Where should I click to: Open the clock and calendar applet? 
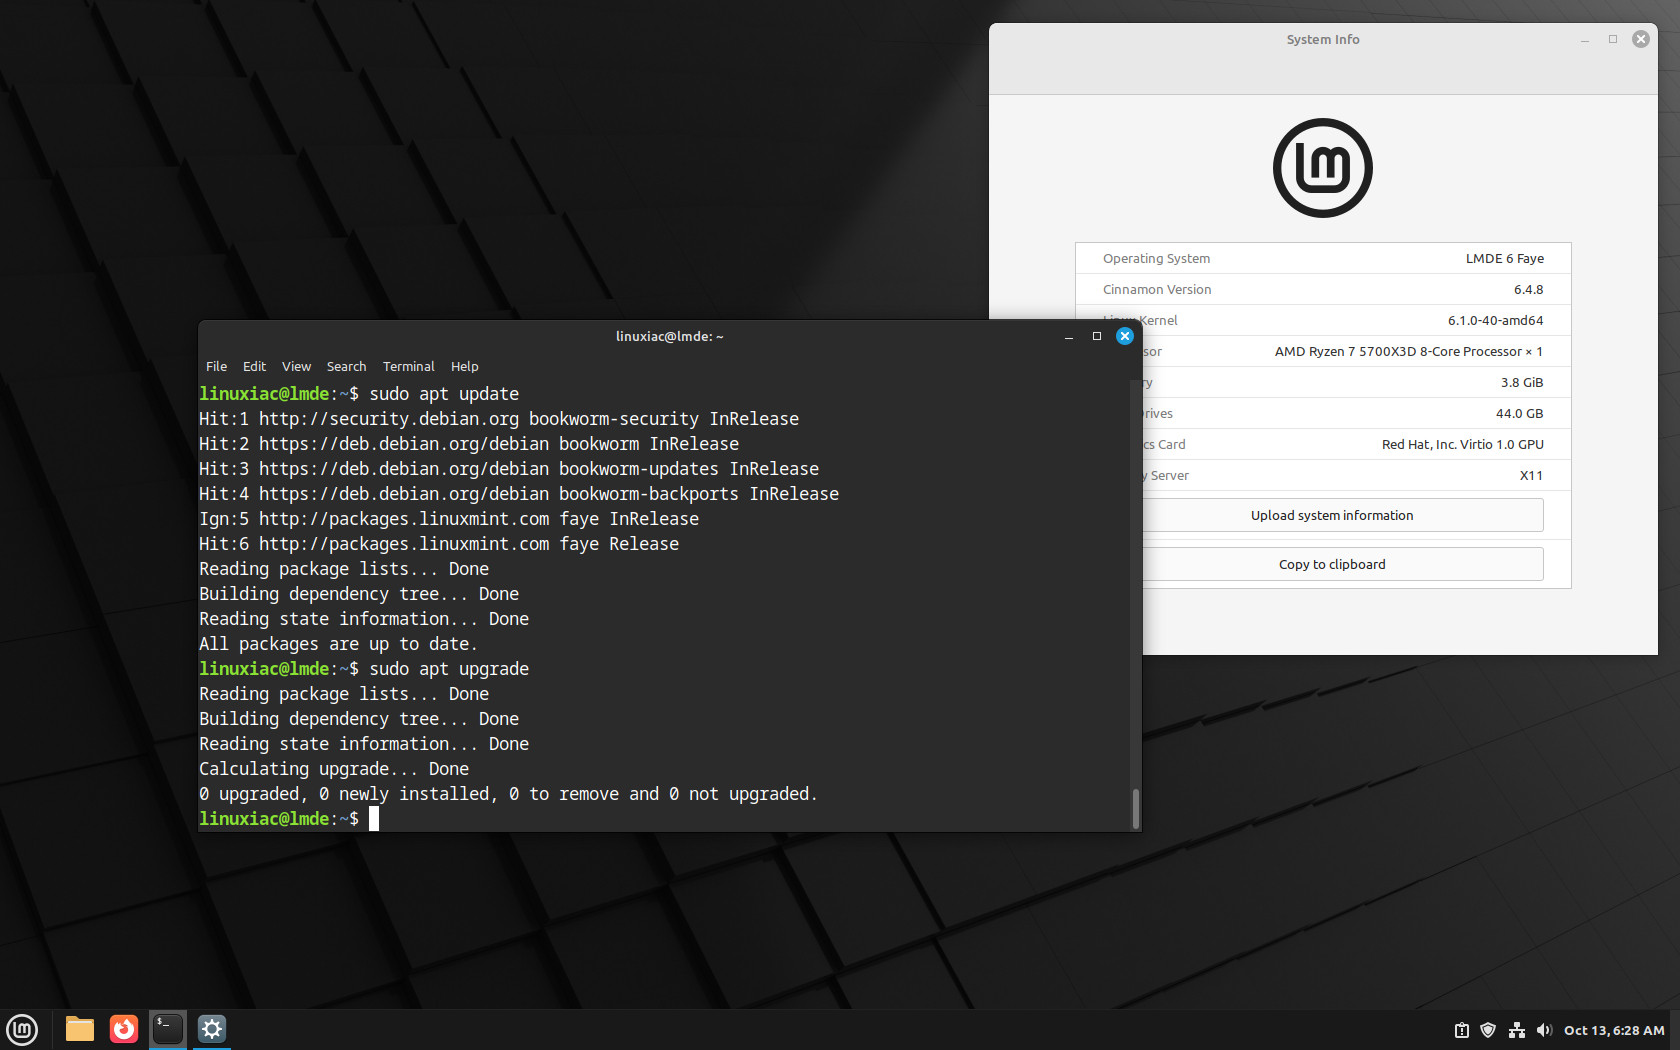(x=1613, y=1030)
